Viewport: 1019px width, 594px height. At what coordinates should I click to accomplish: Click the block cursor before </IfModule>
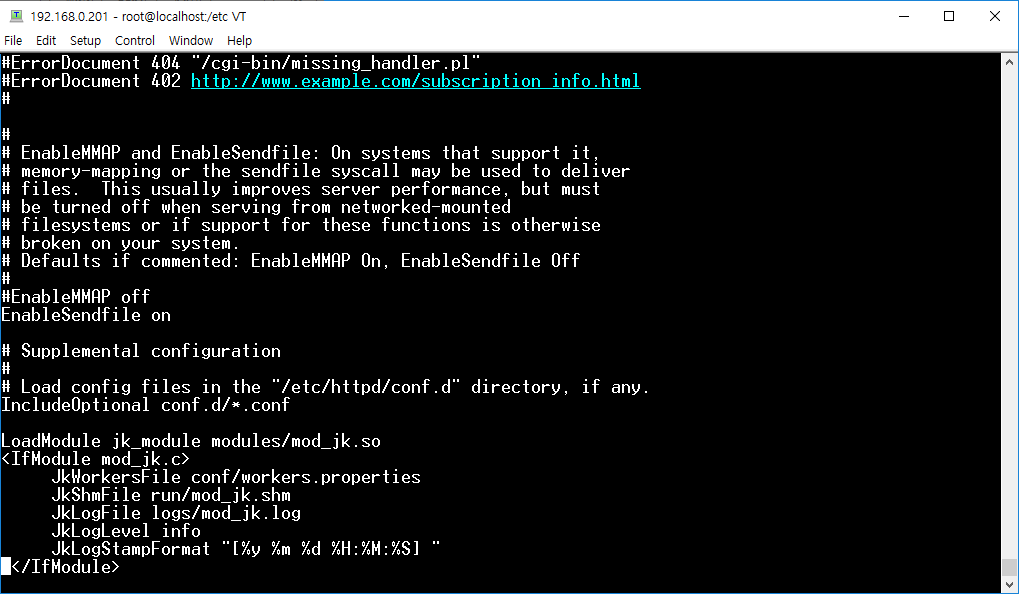(x=6, y=567)
